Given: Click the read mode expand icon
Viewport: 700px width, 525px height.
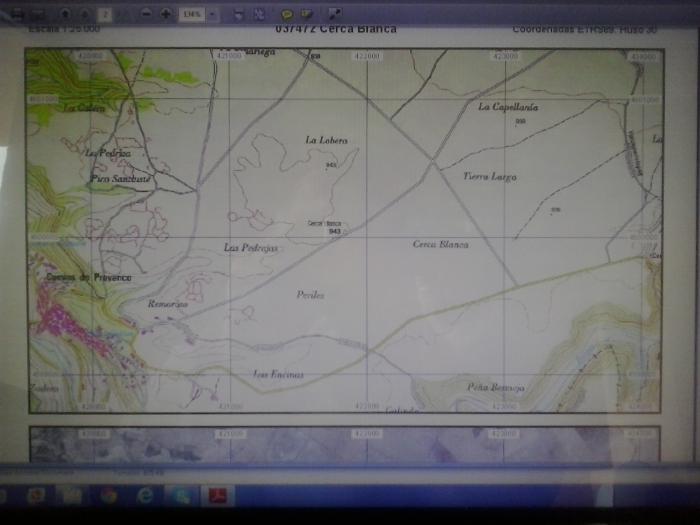Looking at the screenshot, I should click(x=335, y=14).
